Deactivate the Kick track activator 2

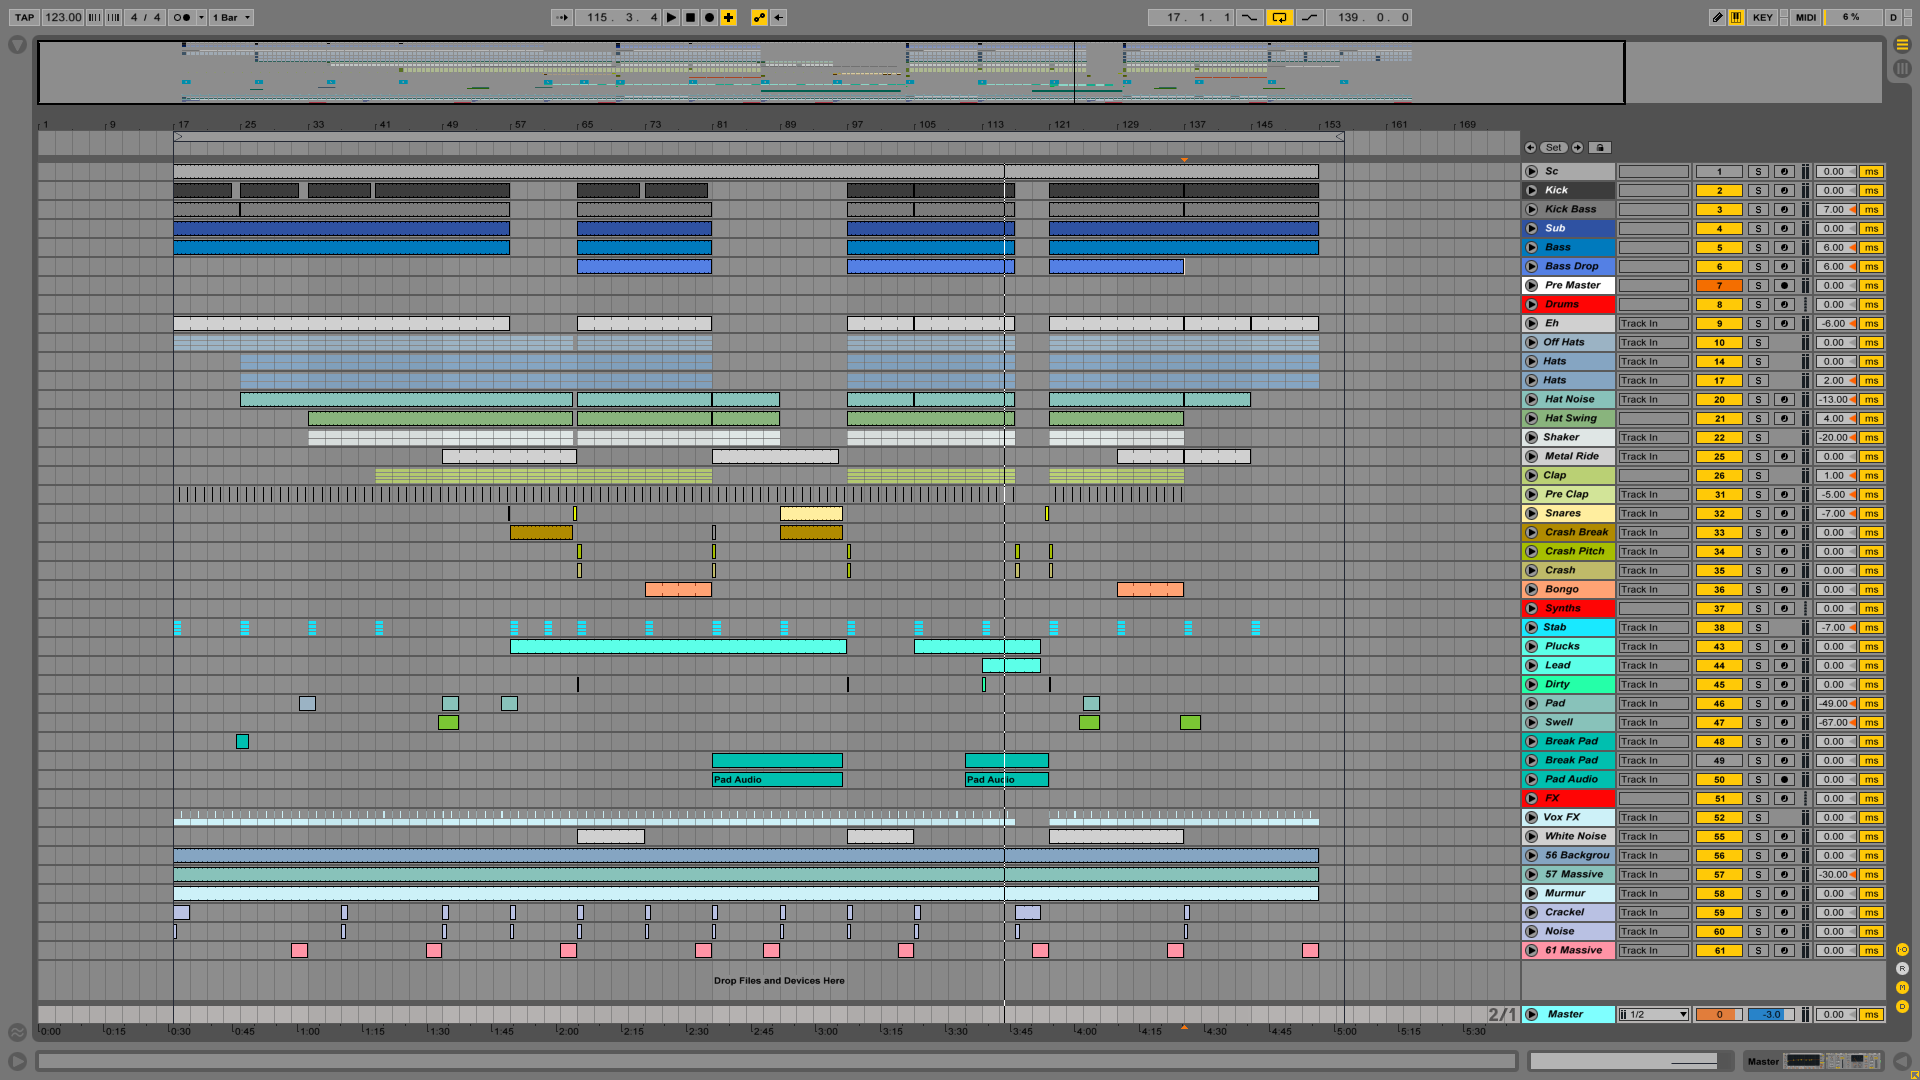(1719, 190)
